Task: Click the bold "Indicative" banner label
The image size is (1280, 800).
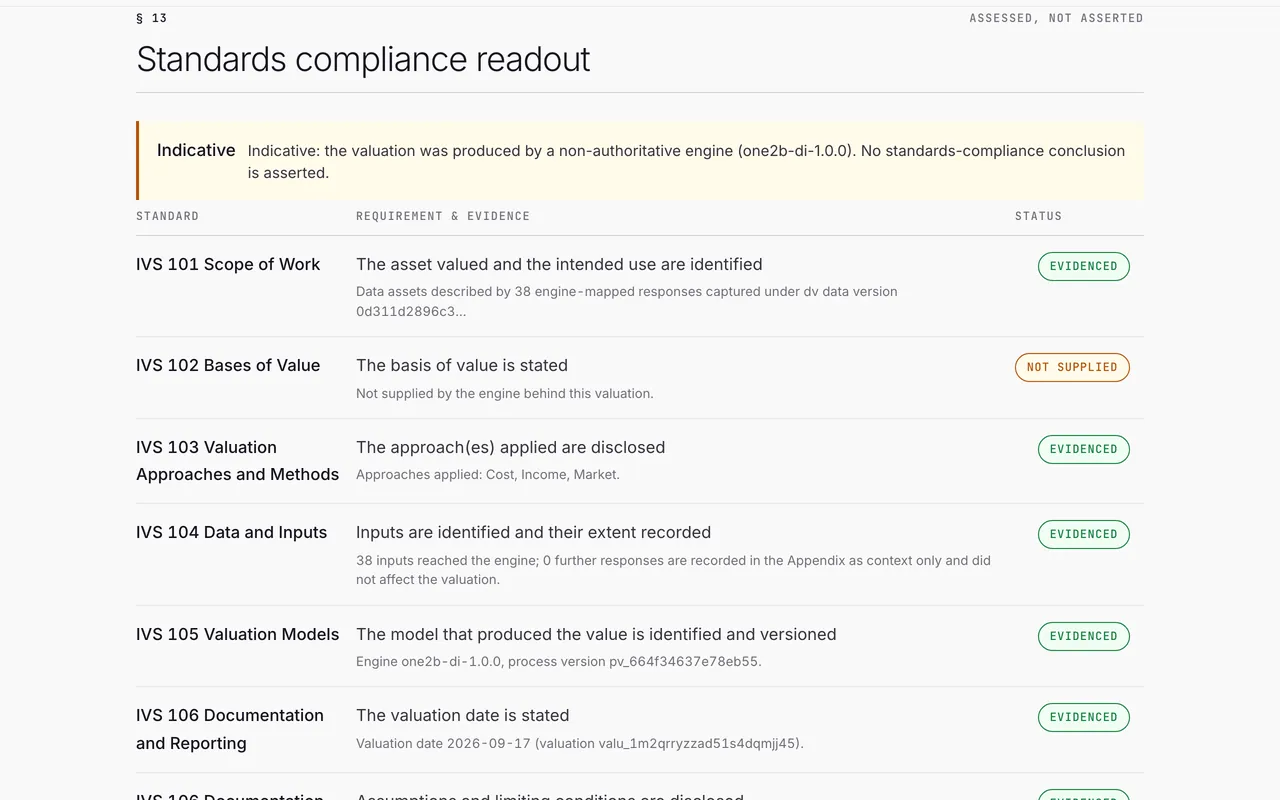Action: click(196, 150)
